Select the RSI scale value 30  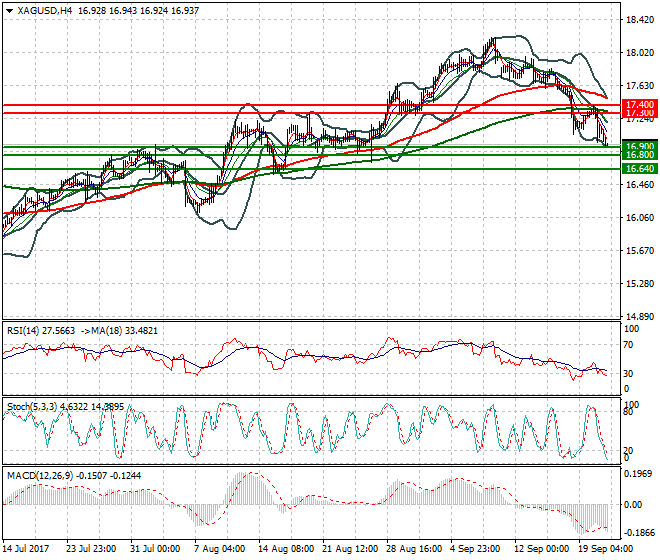(628, 374)
